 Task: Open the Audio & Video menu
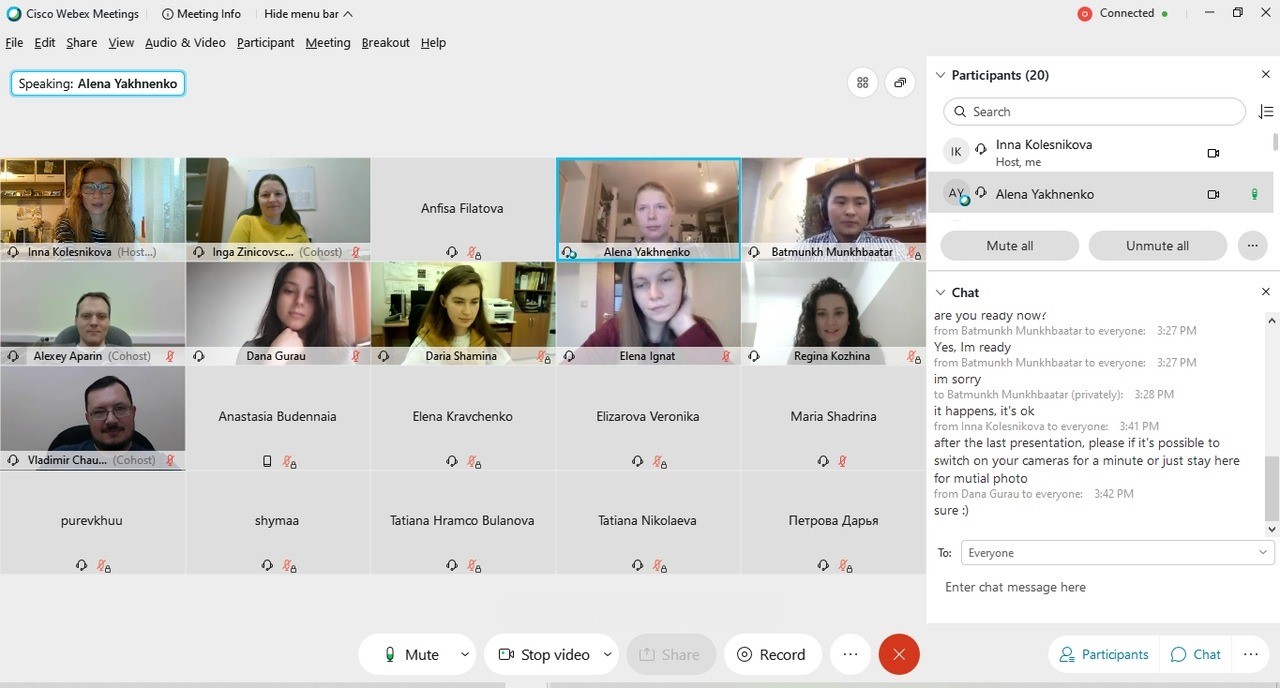[185, 43]
